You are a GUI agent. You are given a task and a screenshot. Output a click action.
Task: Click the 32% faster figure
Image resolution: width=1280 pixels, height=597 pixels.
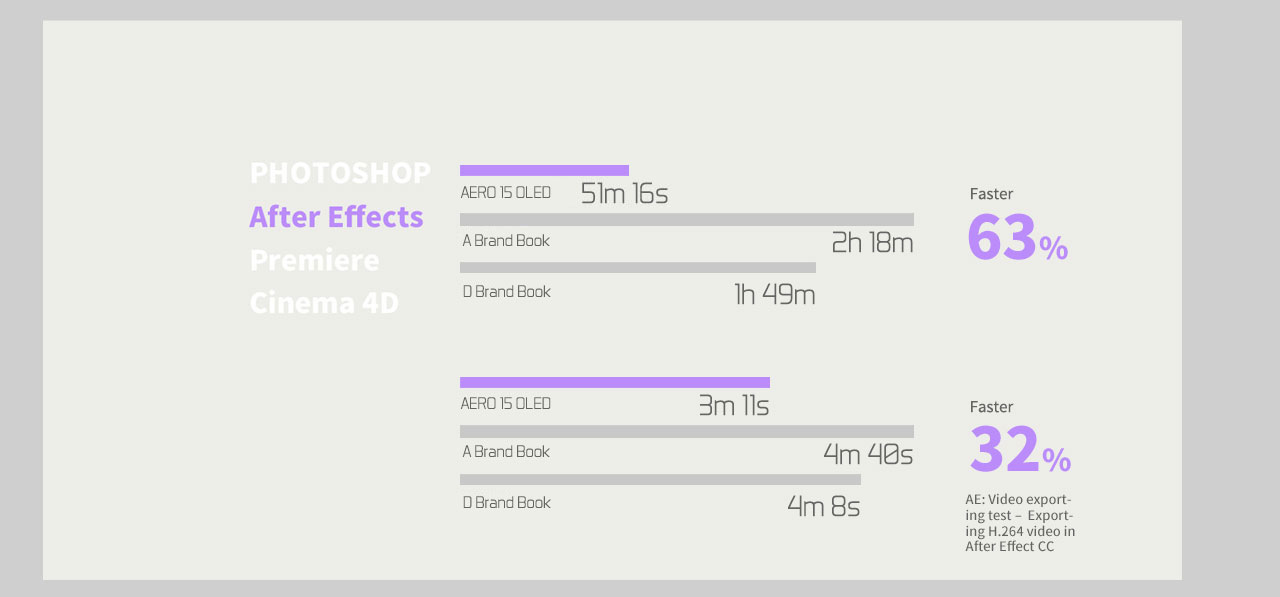point(1019,451)
